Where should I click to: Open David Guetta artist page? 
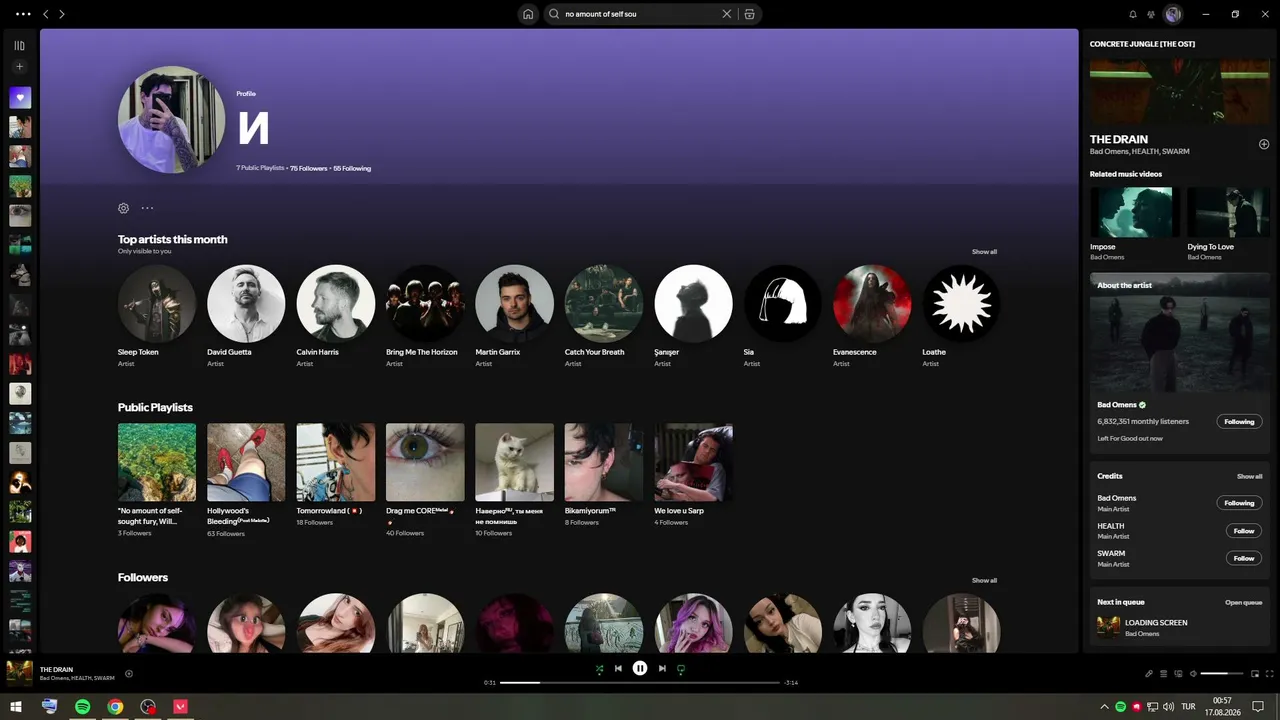point(246,316)
